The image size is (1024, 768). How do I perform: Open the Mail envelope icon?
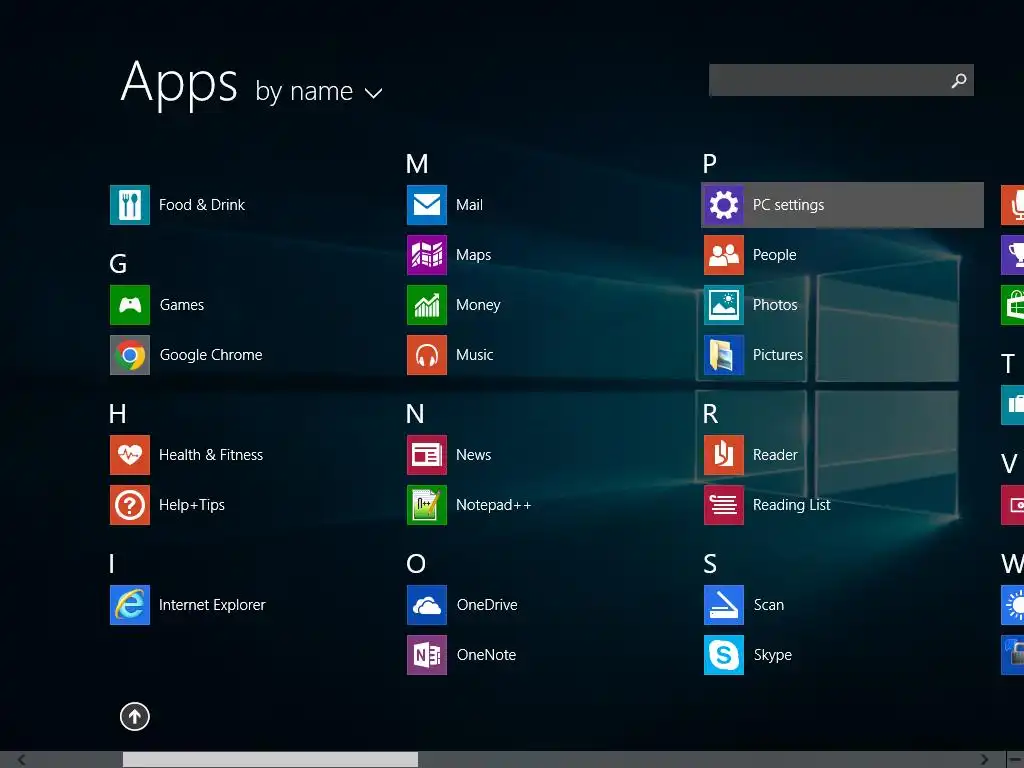[427, 205]
